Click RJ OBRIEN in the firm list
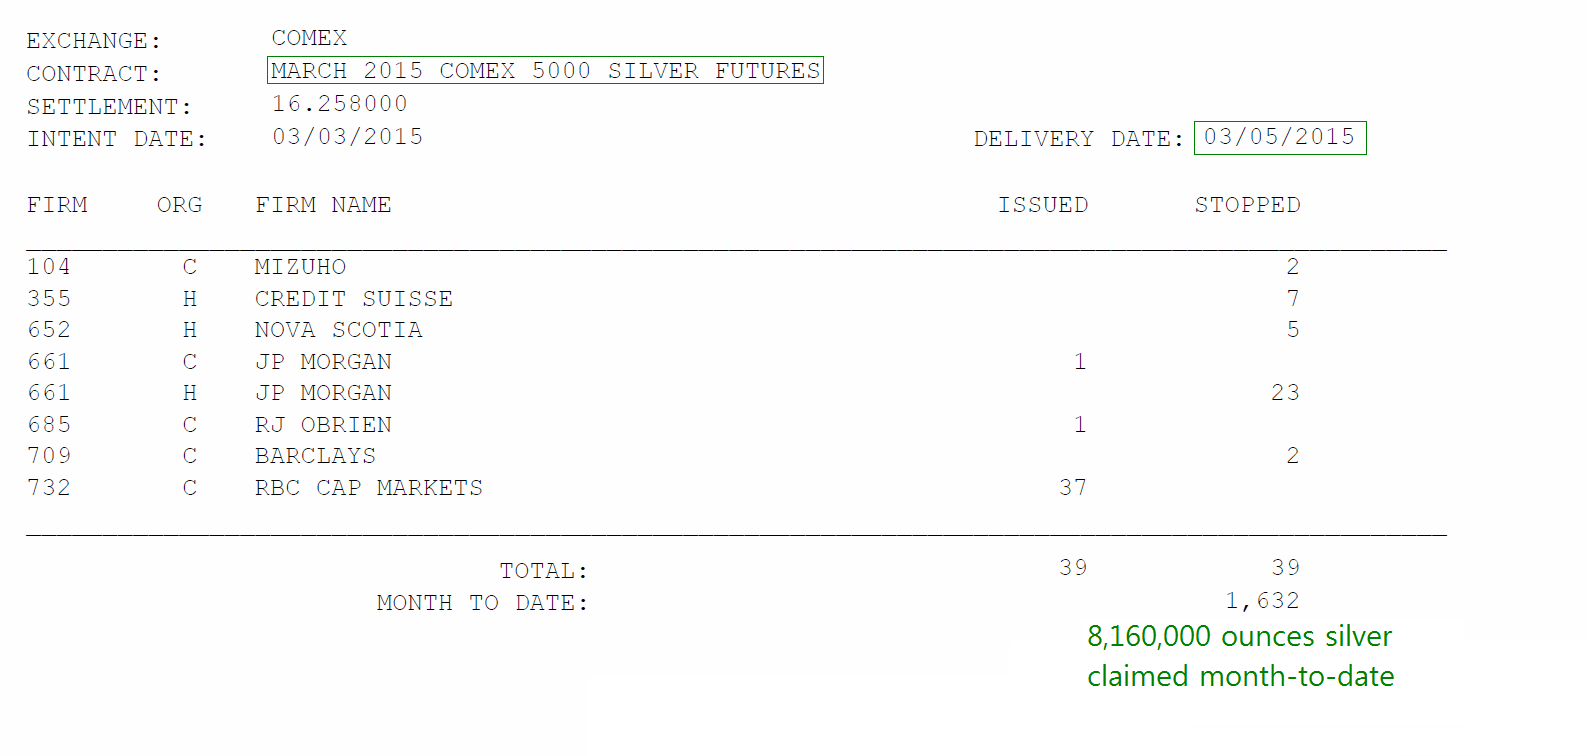1587x756 pixels. [323, 425]
